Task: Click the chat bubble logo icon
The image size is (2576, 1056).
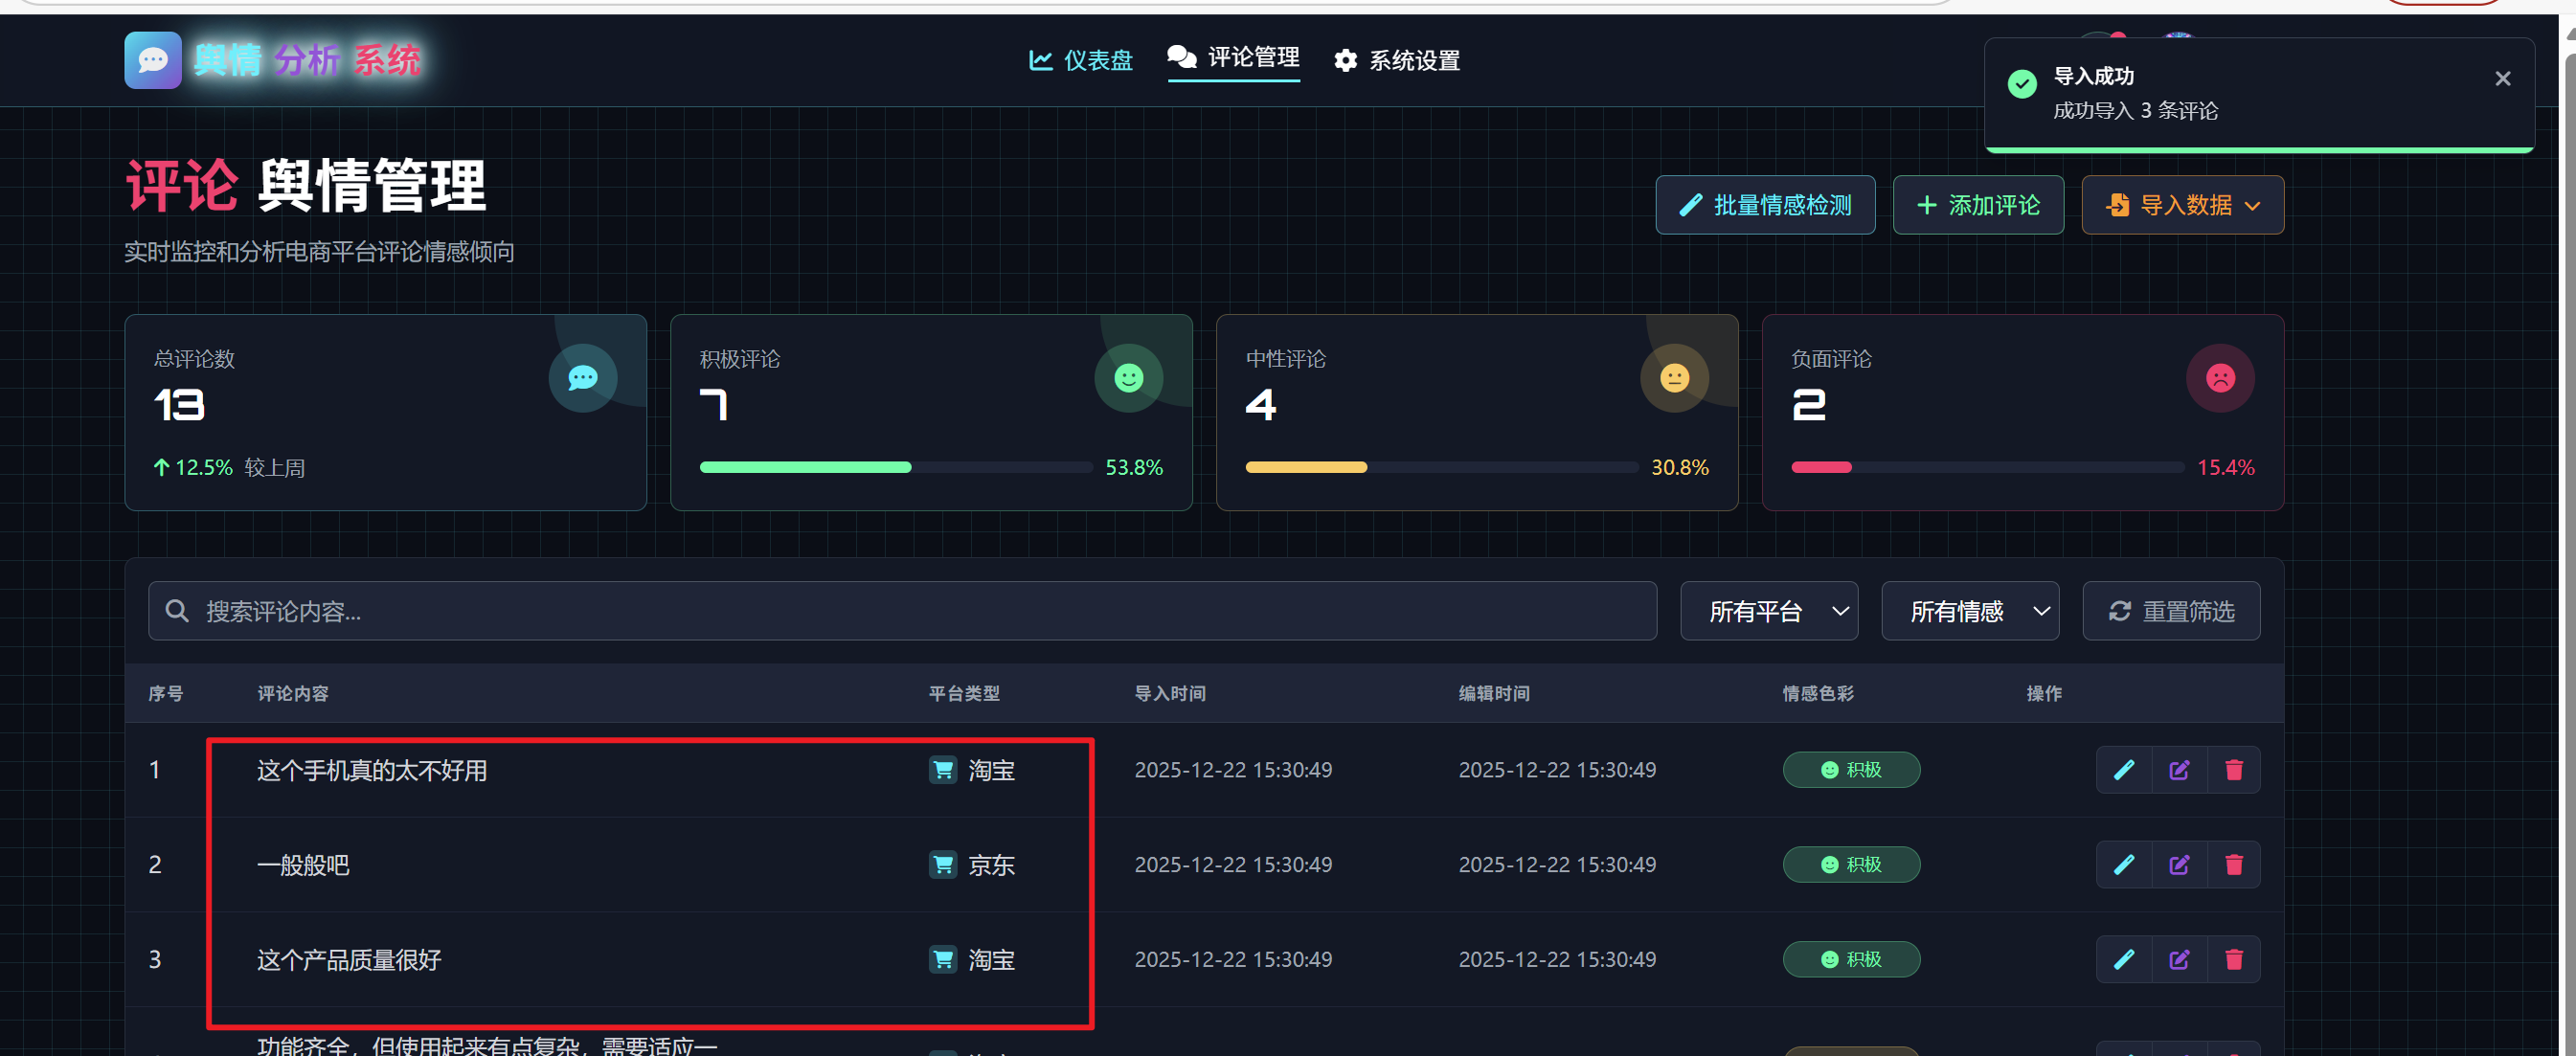Action: tap(153, 61)
